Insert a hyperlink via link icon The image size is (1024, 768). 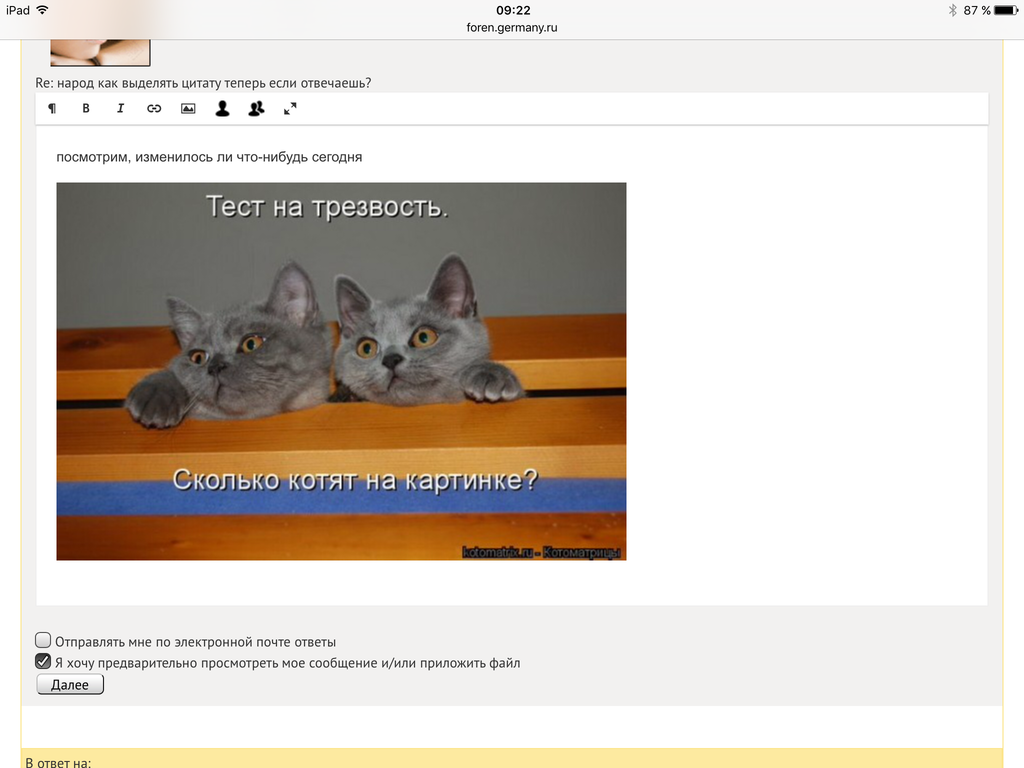click(x=154, y=109)
